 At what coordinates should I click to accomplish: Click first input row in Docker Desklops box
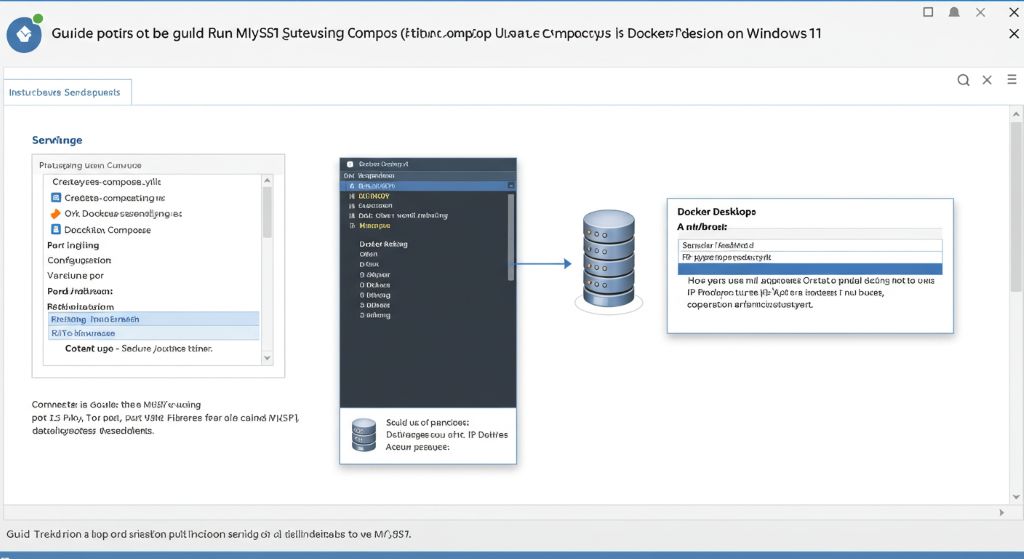pyautogui.click(x=810, y=246)
